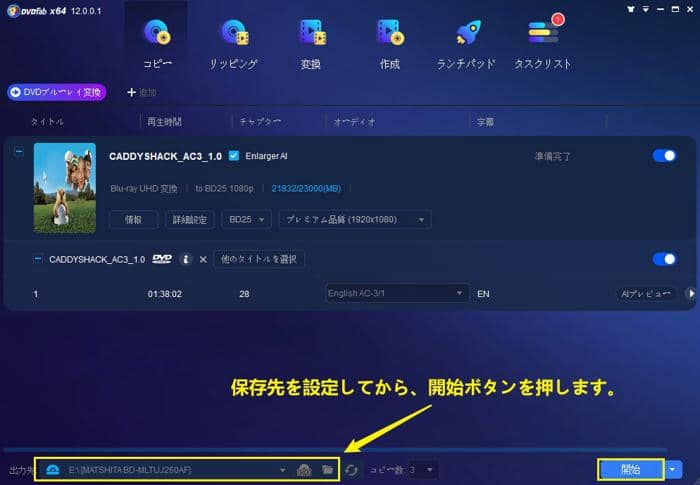Viewport: 700px width, 485px height.
Task: Switch to the 作成 creator module
Action: pyautogui.click(x=390, y=43)
